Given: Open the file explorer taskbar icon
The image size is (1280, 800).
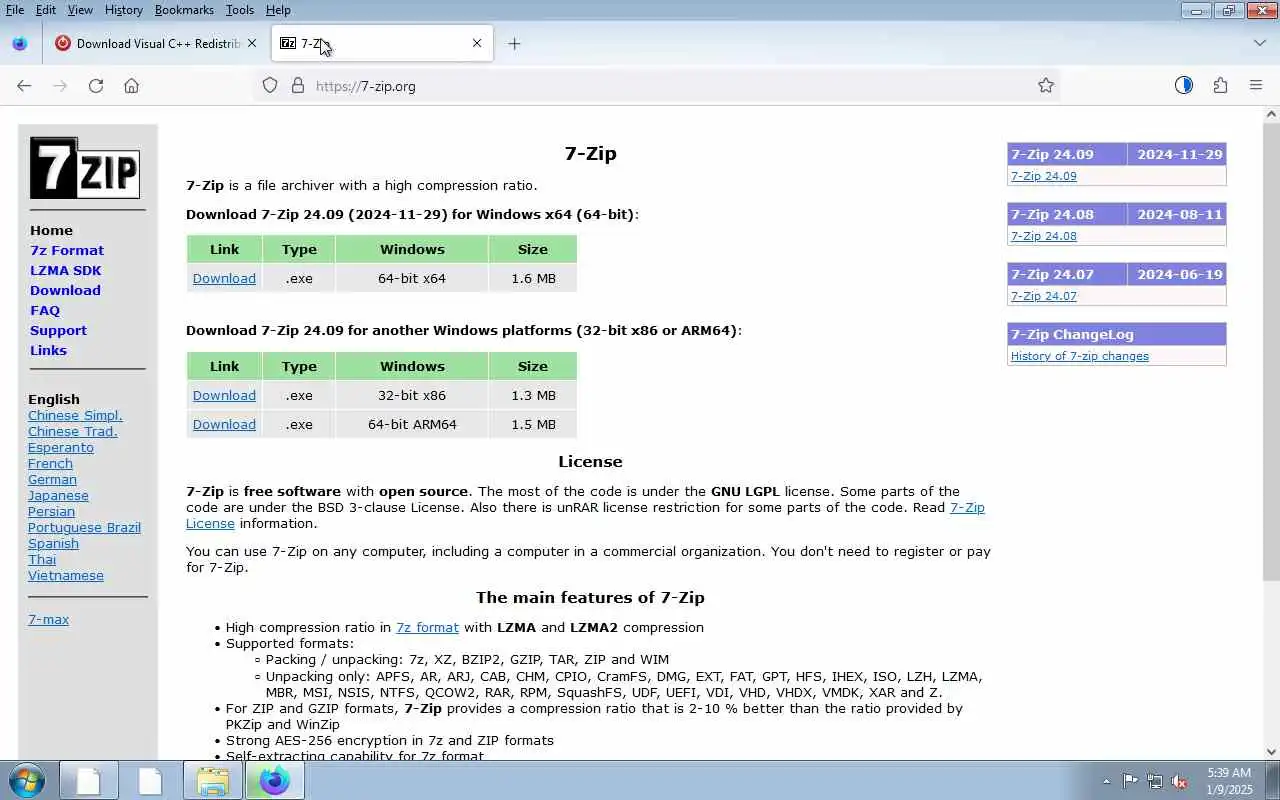Looking at the screenshot, I should (213, 780).
